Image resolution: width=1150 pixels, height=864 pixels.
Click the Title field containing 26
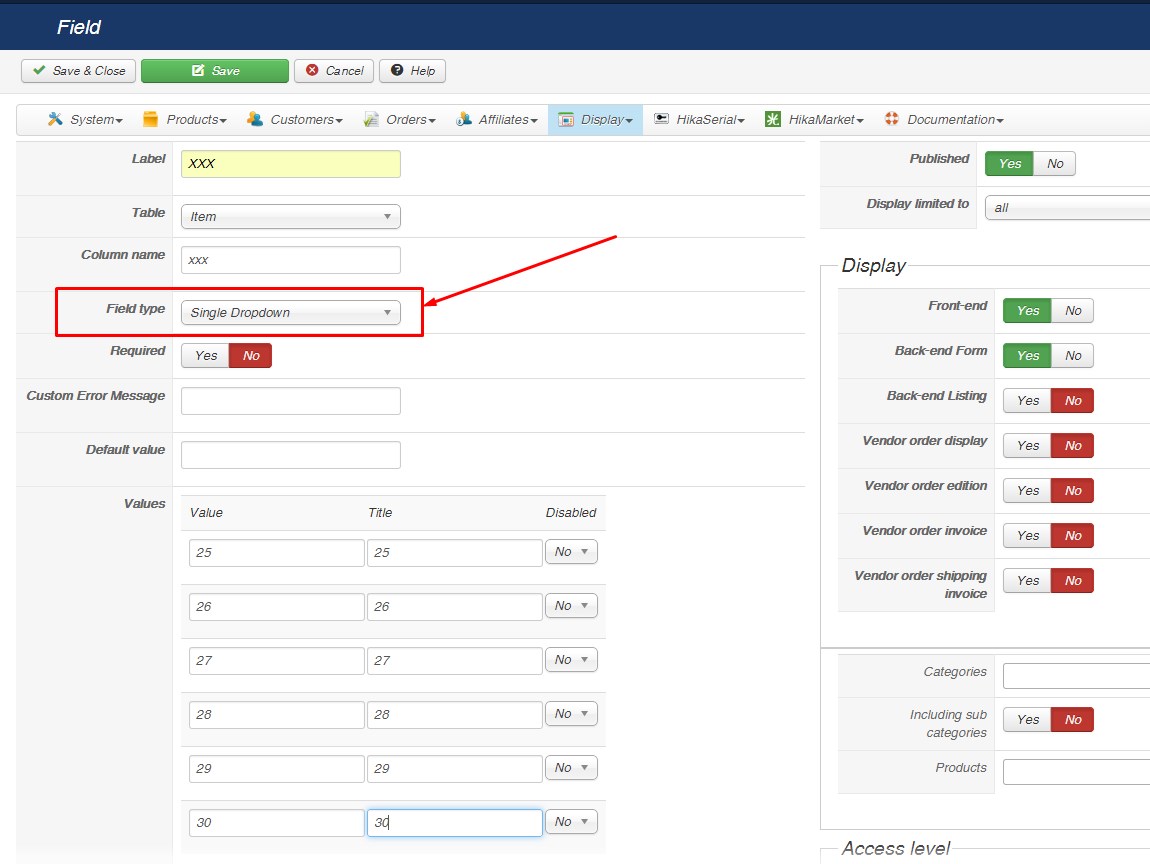point(455,607)
